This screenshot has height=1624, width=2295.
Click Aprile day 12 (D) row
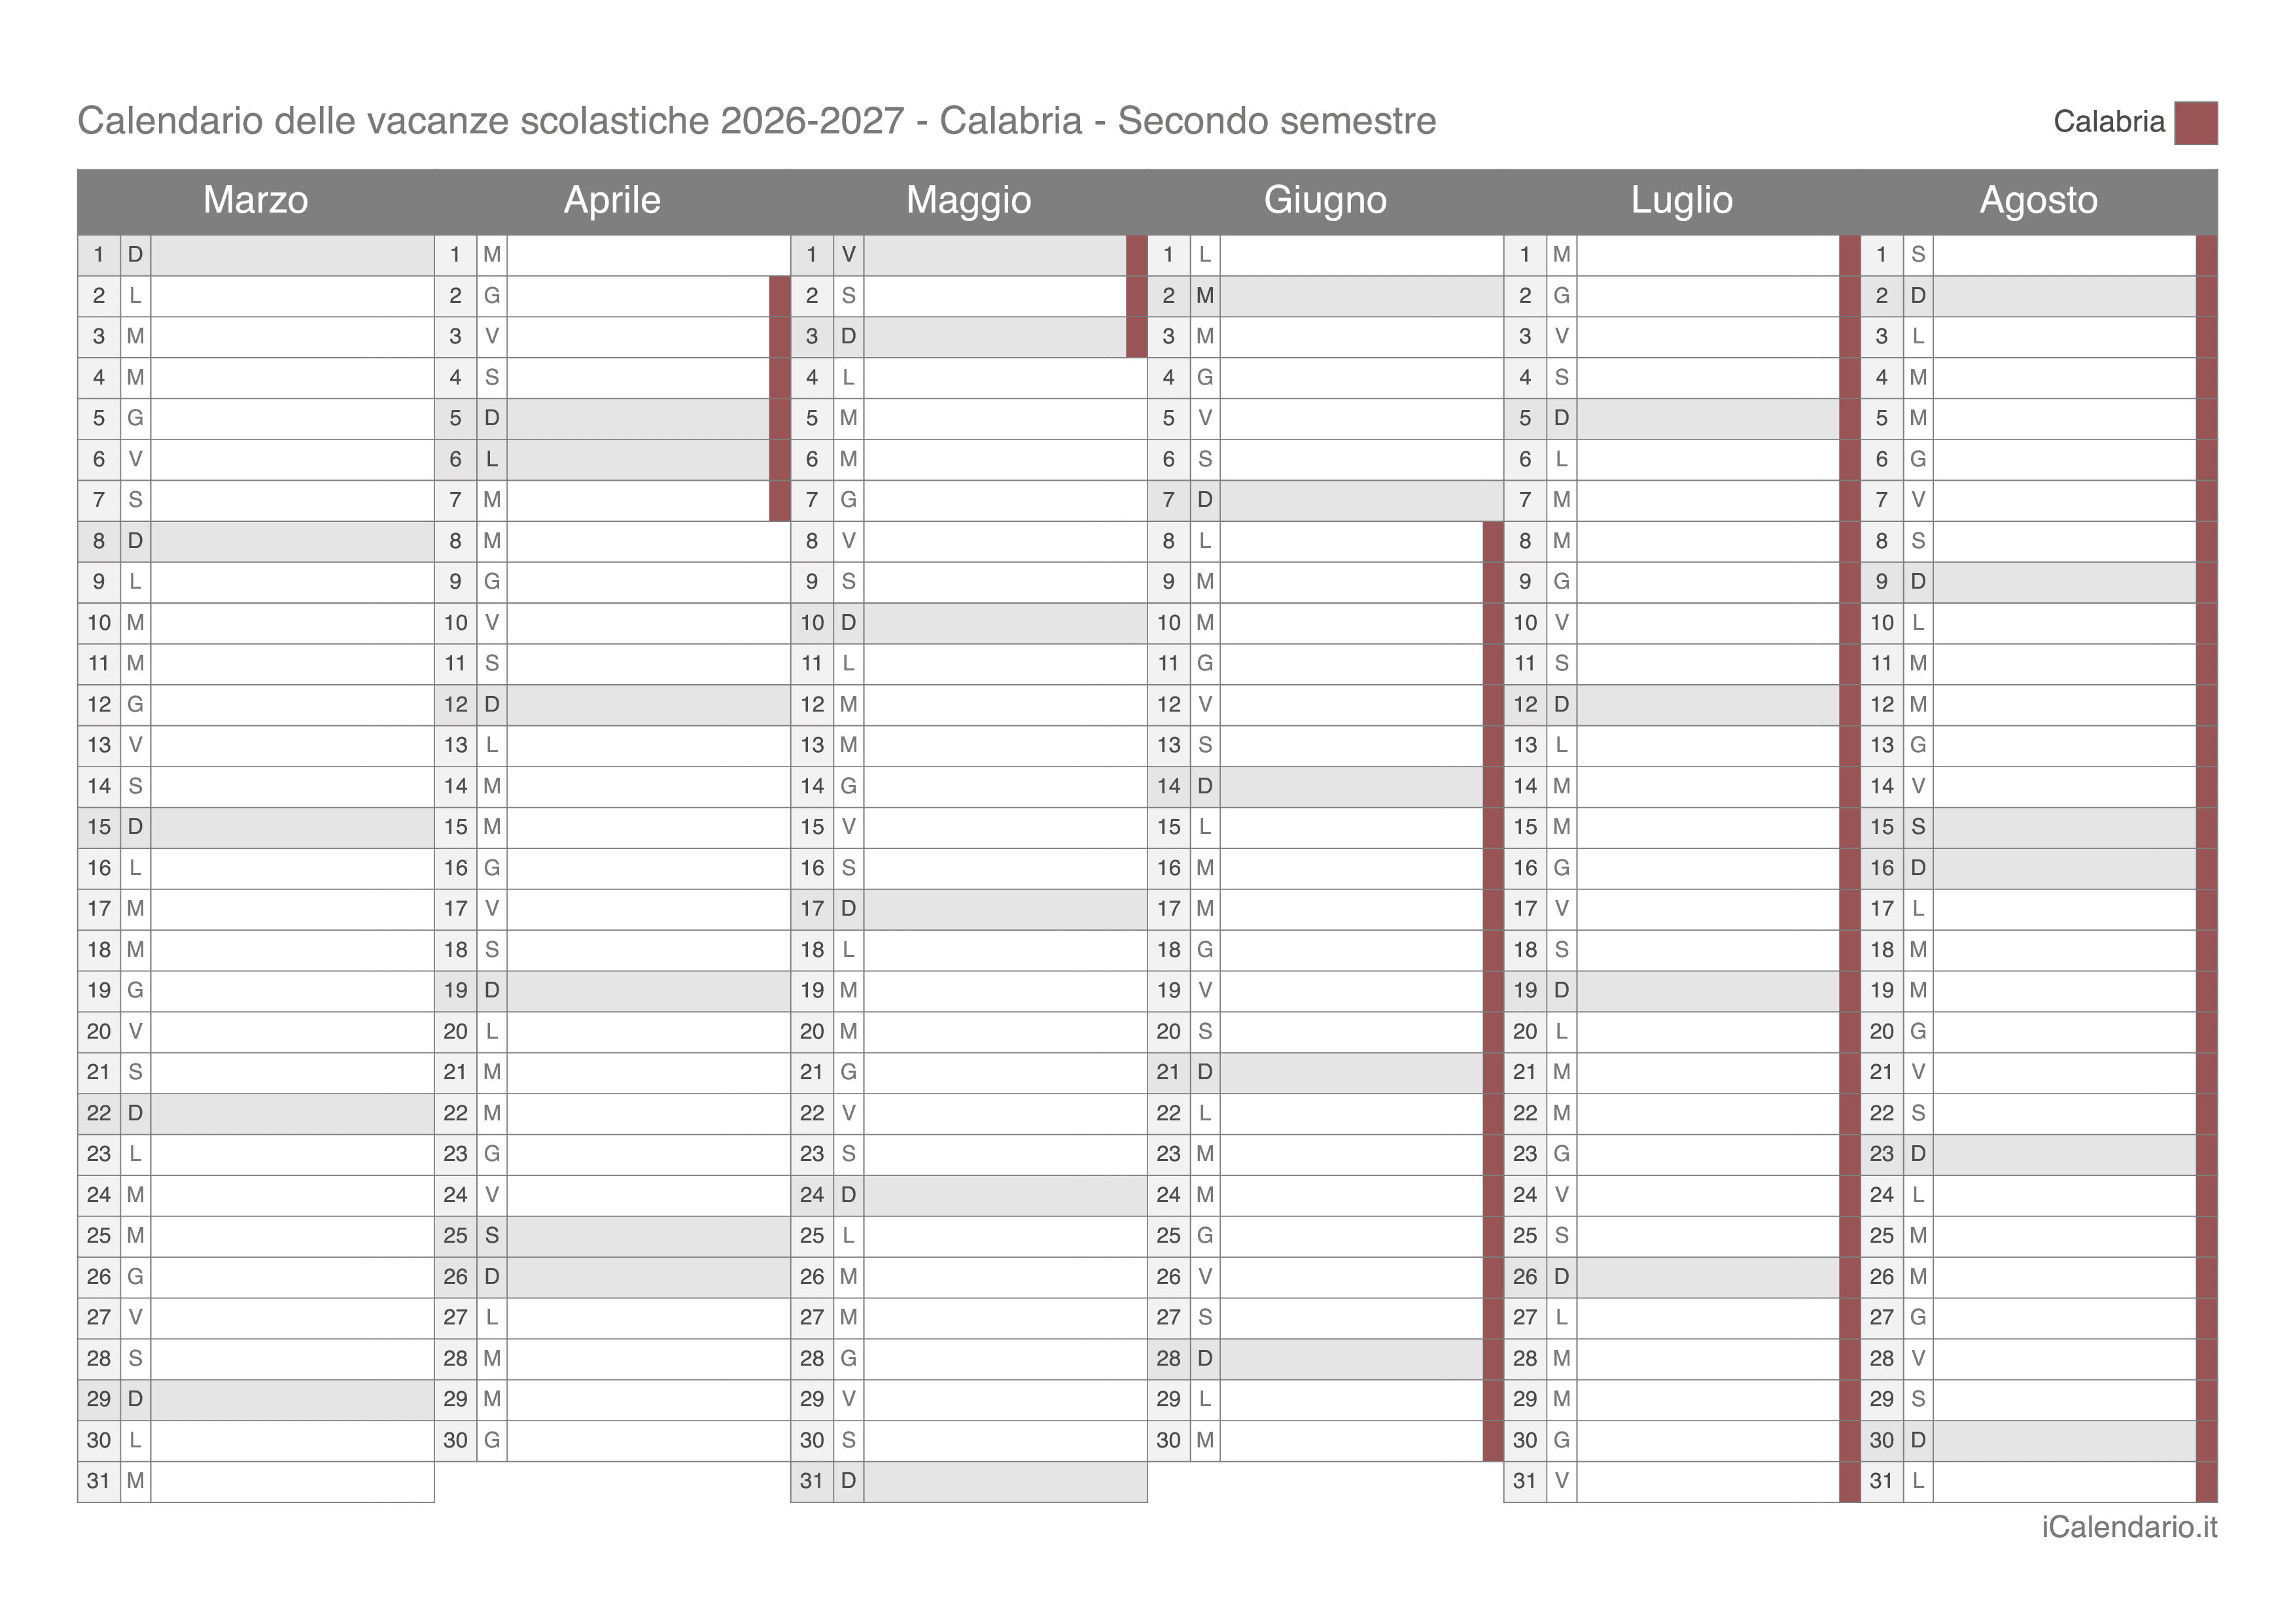(612, 704)
